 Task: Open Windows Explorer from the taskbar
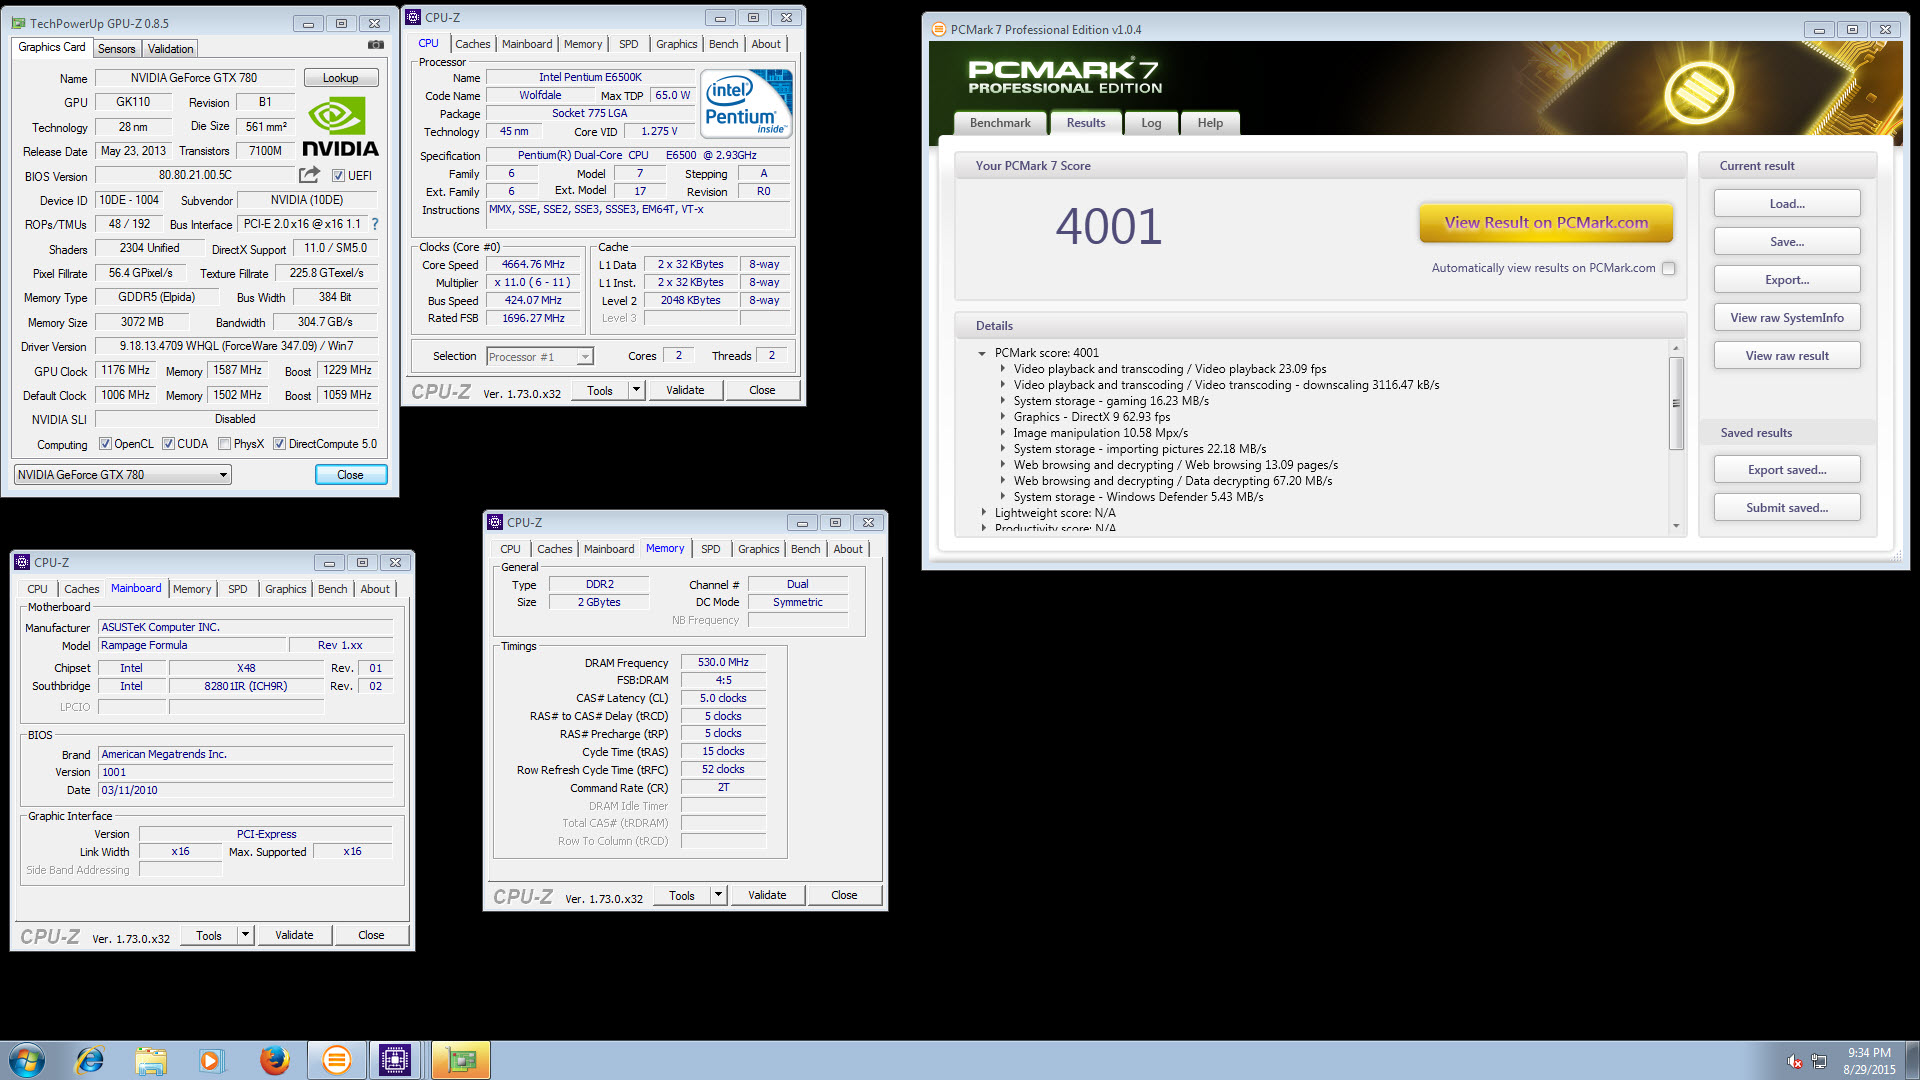click(x=151, y=1060)
